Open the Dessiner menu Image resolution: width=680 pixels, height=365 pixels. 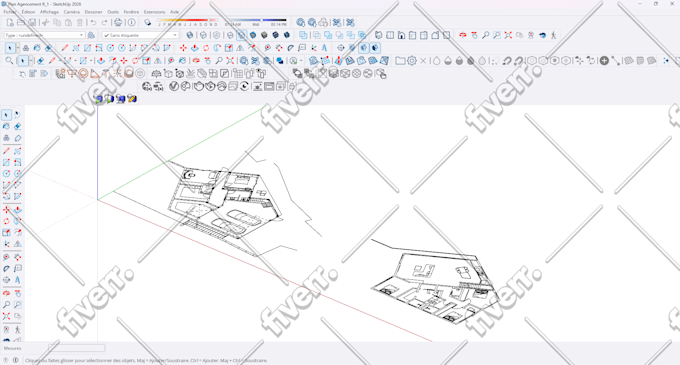click(93, 12)
